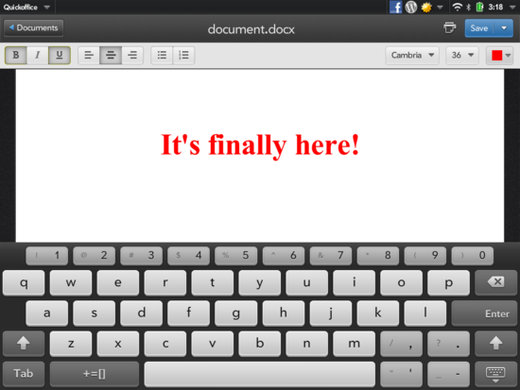Click the Wi-Fi status icon

(457, 7)
